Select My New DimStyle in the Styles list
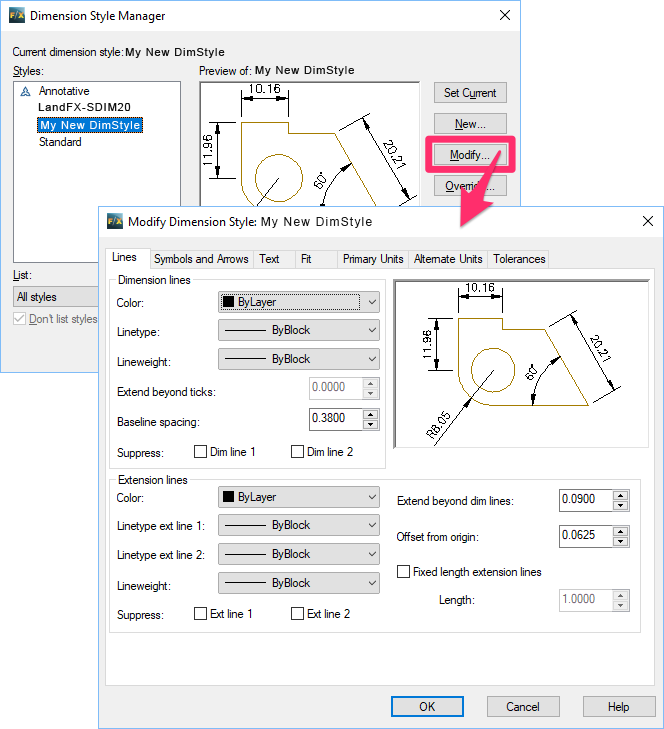This screenshot has width=664, height=729. pyautogui.click(x=90, y=125)
